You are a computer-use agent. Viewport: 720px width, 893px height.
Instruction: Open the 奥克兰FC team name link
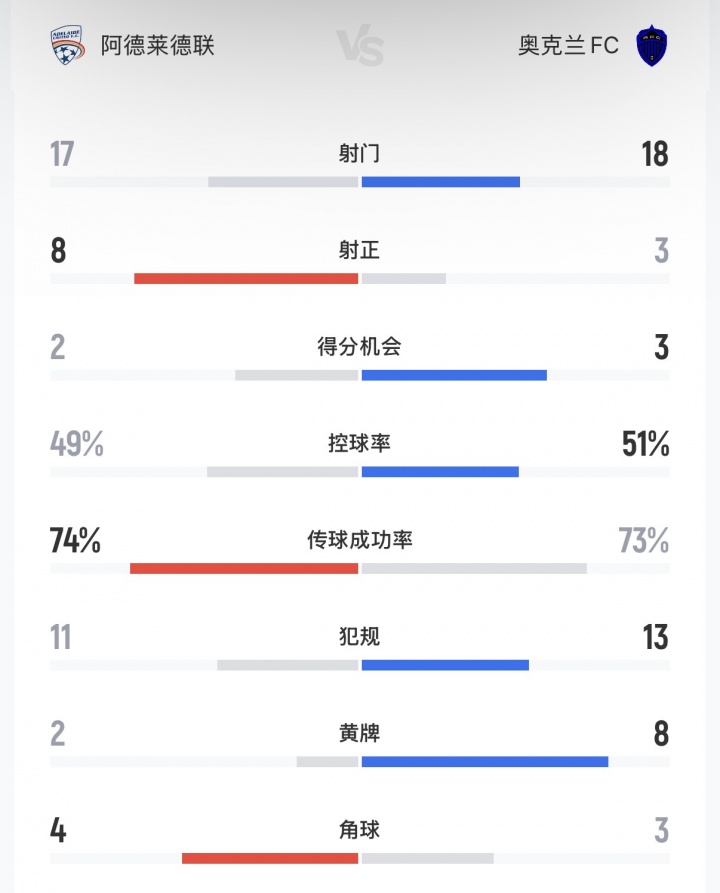click(x=568, y=46)
